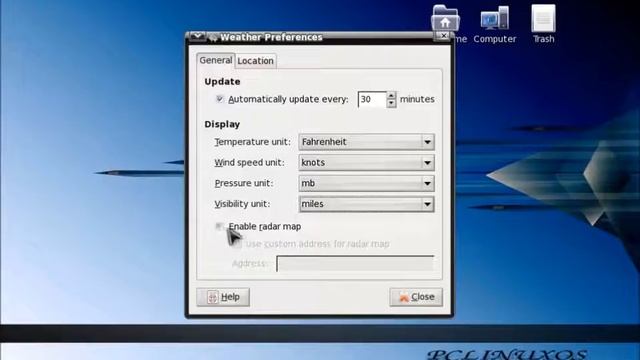
Task: Open the Temperature unit dropdown
Action: click(366, 142)
